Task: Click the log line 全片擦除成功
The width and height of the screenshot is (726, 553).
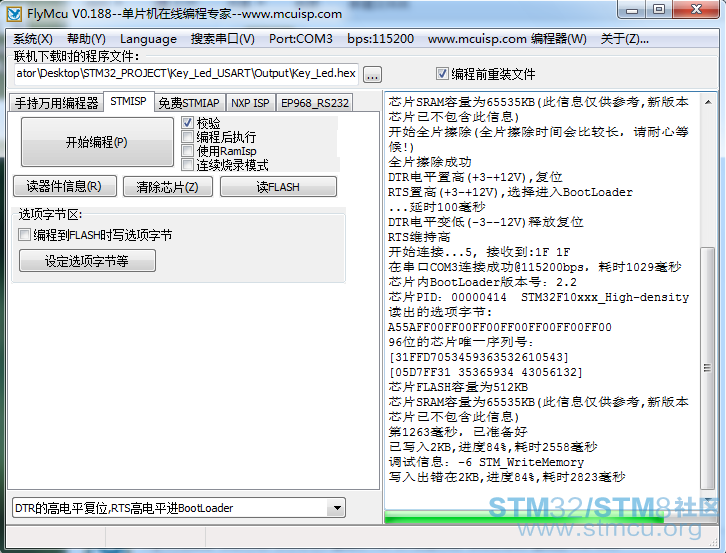Action: click(430, 162)
